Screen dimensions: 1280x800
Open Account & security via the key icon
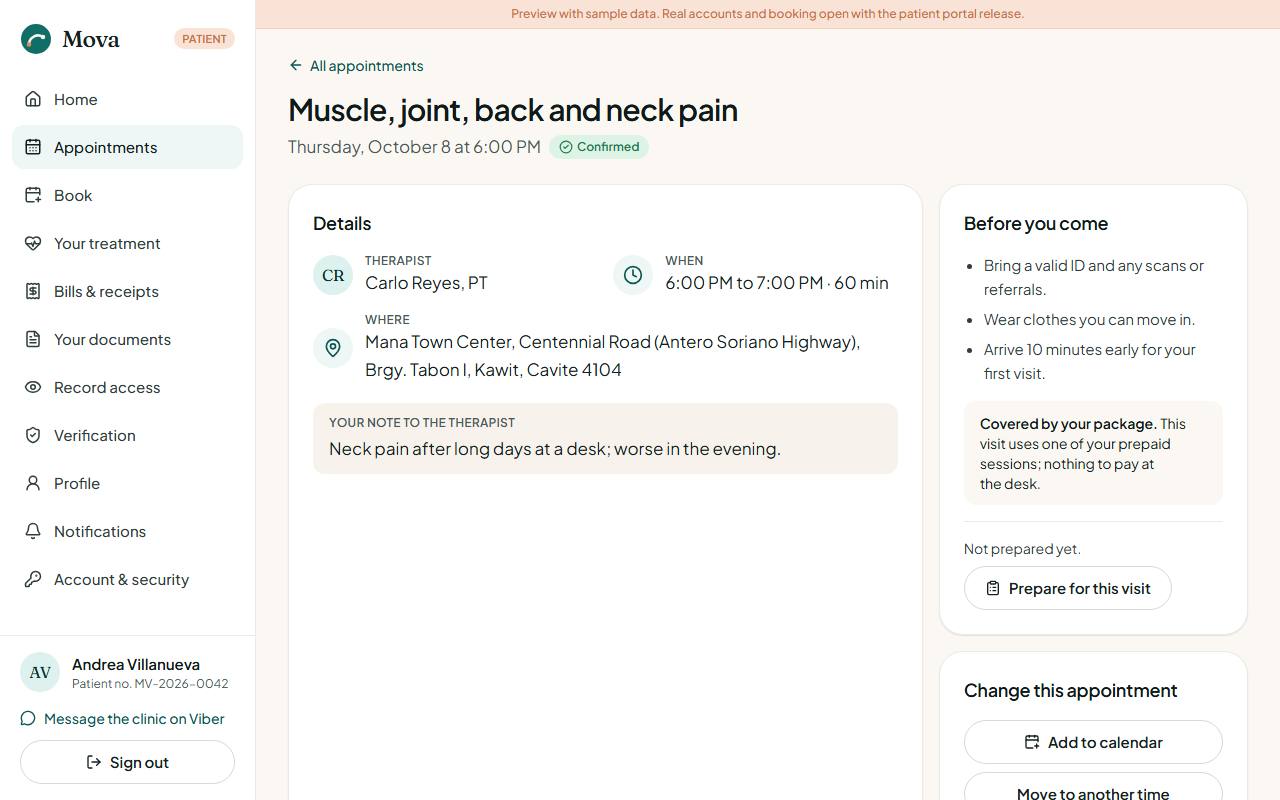coord(33,579)
